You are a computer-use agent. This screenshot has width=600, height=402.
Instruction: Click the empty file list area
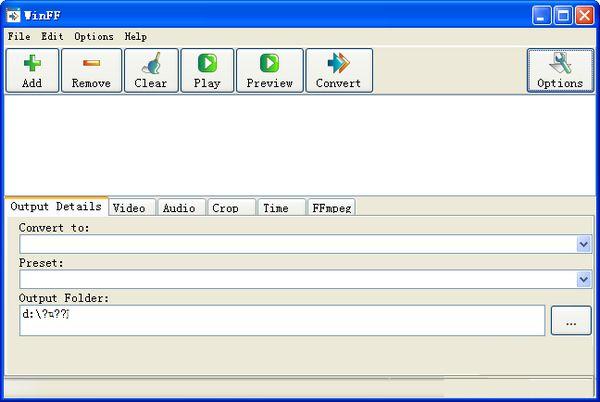[x=300, y=145]
